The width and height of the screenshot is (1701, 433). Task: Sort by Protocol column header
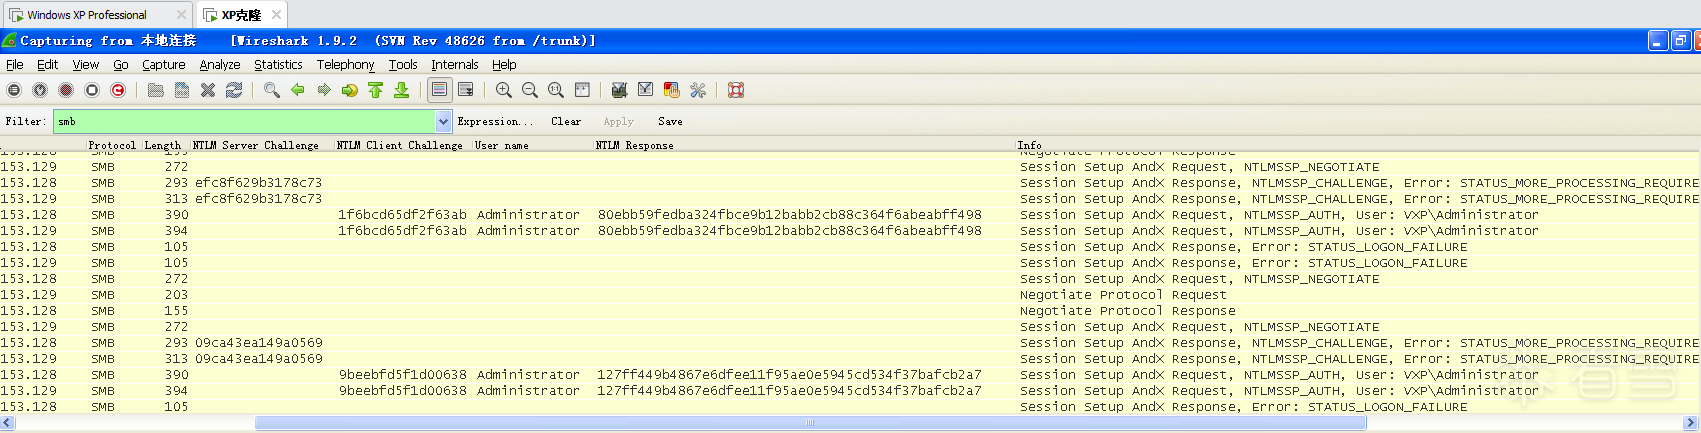pyautogui.click(x=112, y=145)
